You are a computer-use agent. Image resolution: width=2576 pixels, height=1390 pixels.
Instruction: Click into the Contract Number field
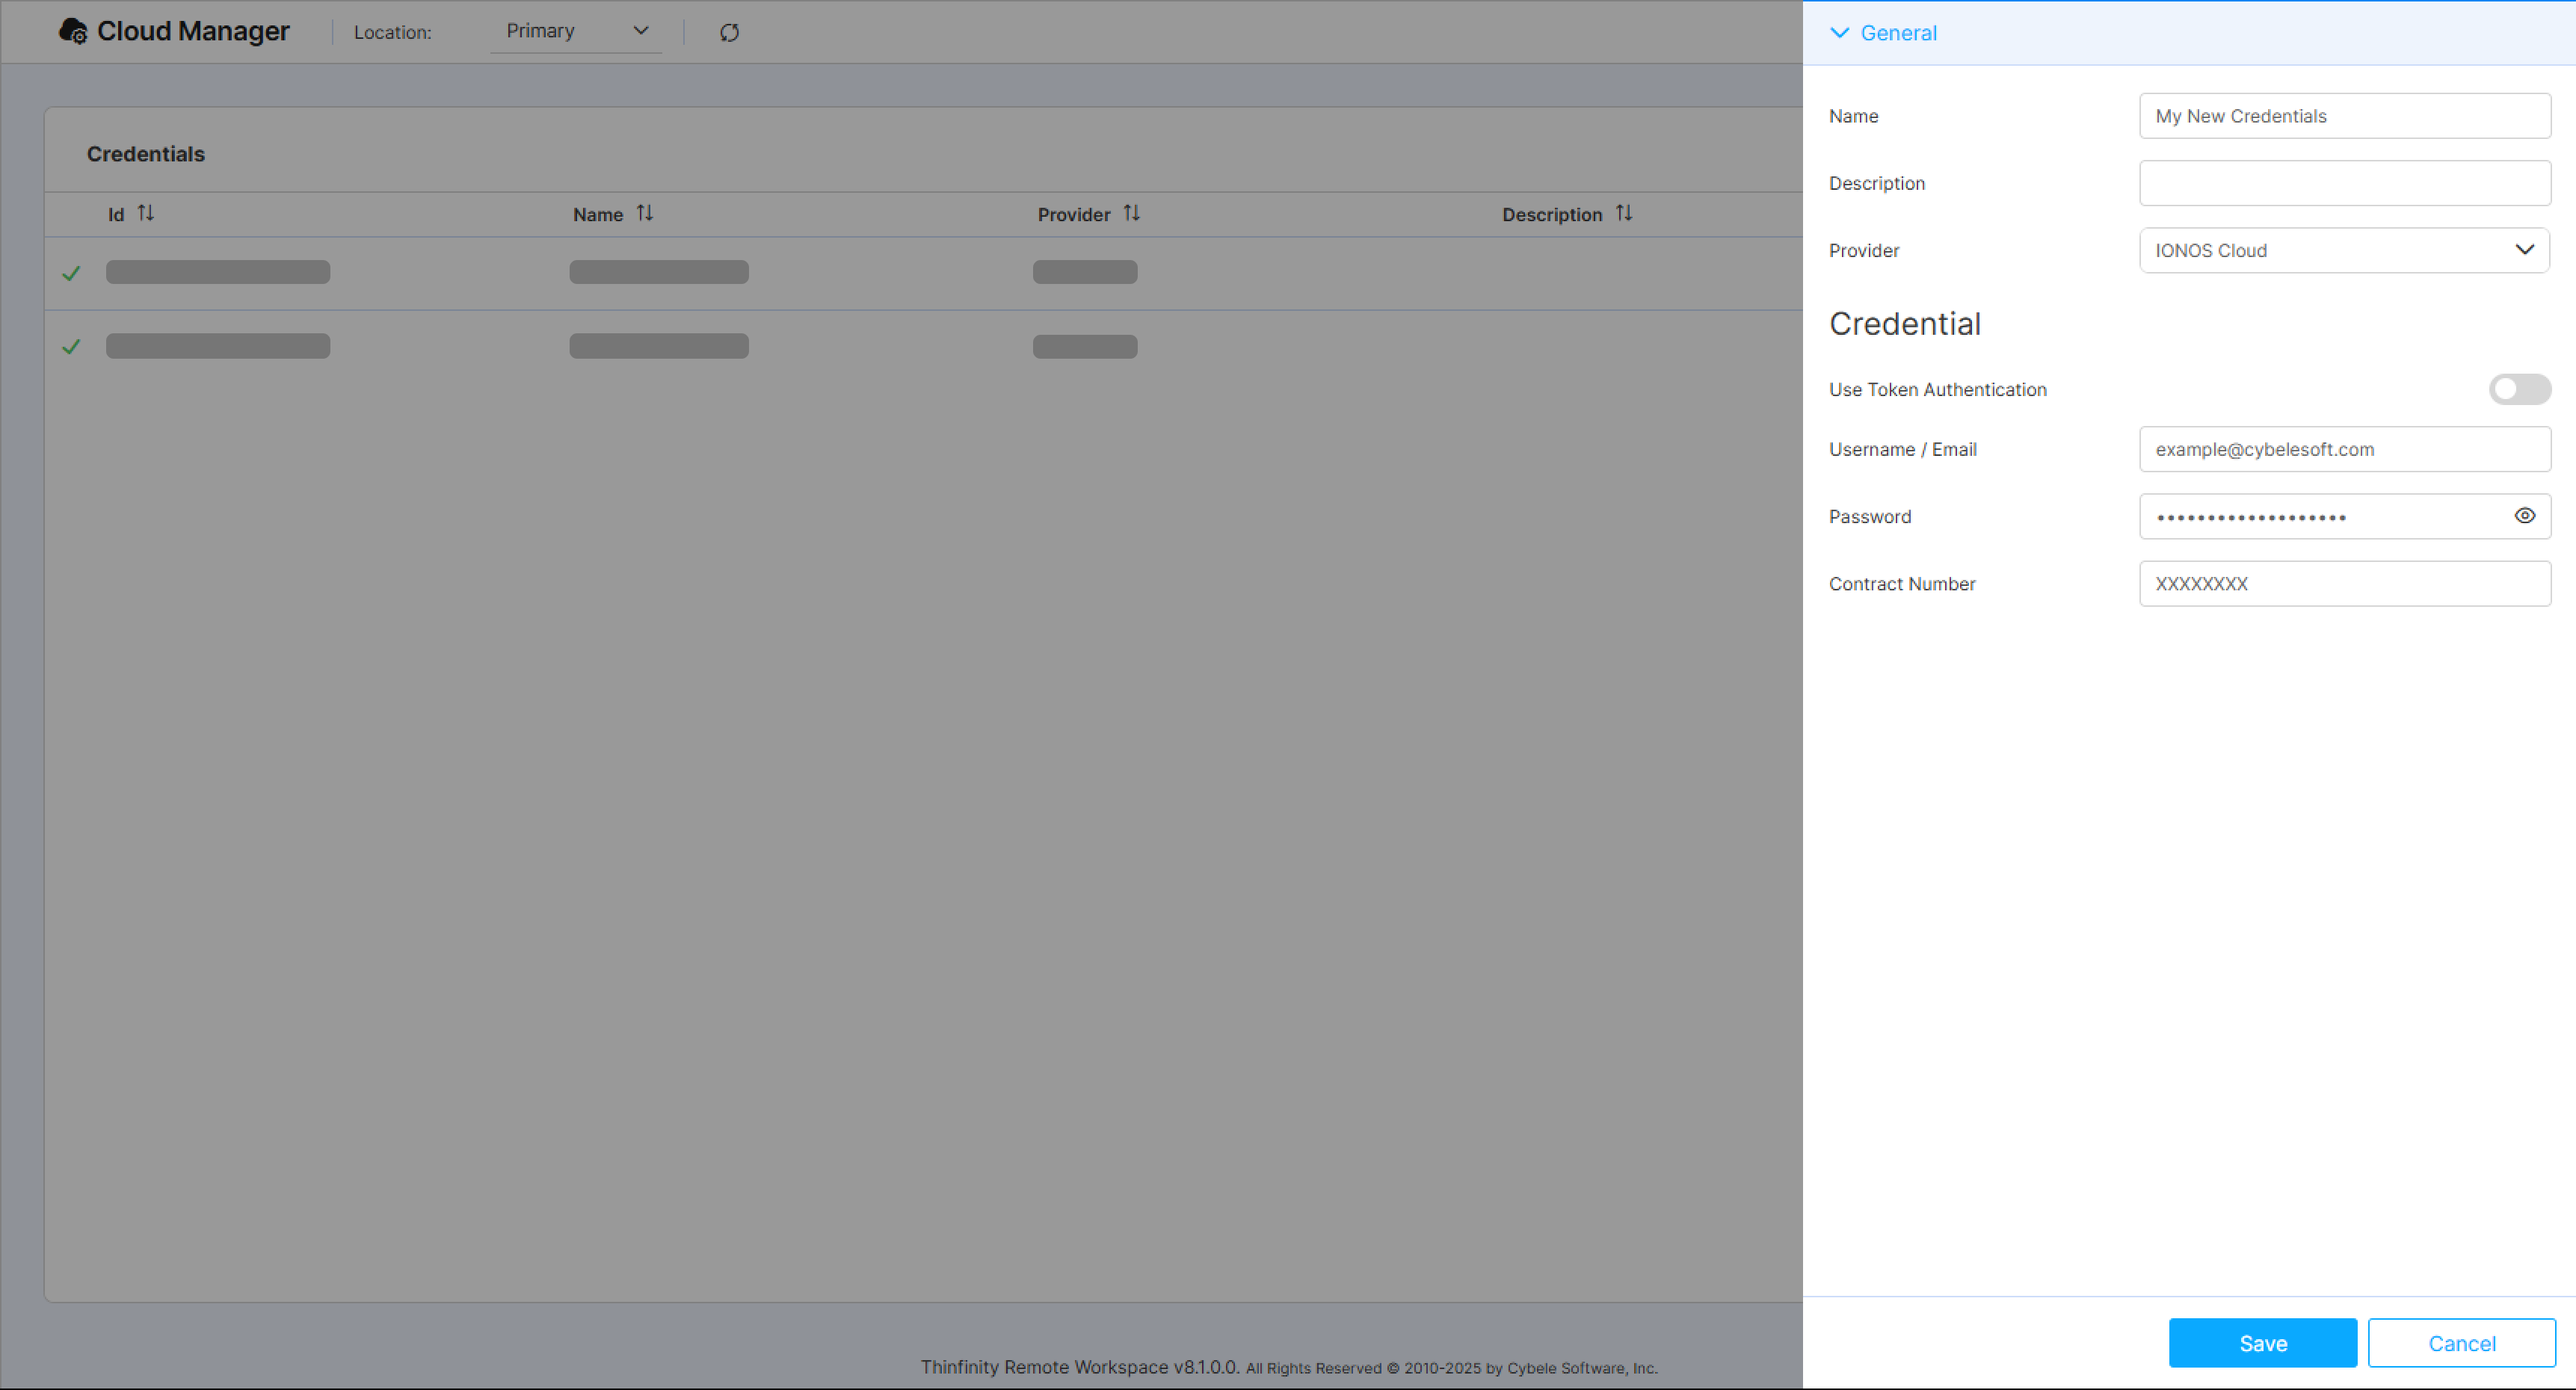click(x=2343, y=583)
